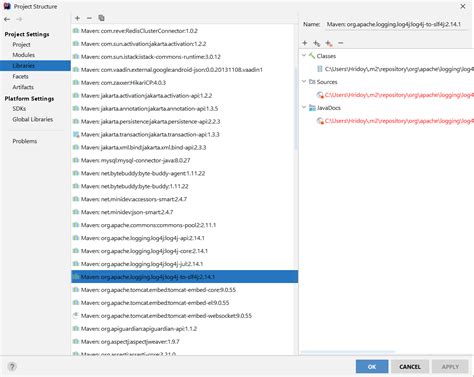Close the Project Structure dialog
Image resolution: width=474 pixels, height=377 pixels.
463,6
